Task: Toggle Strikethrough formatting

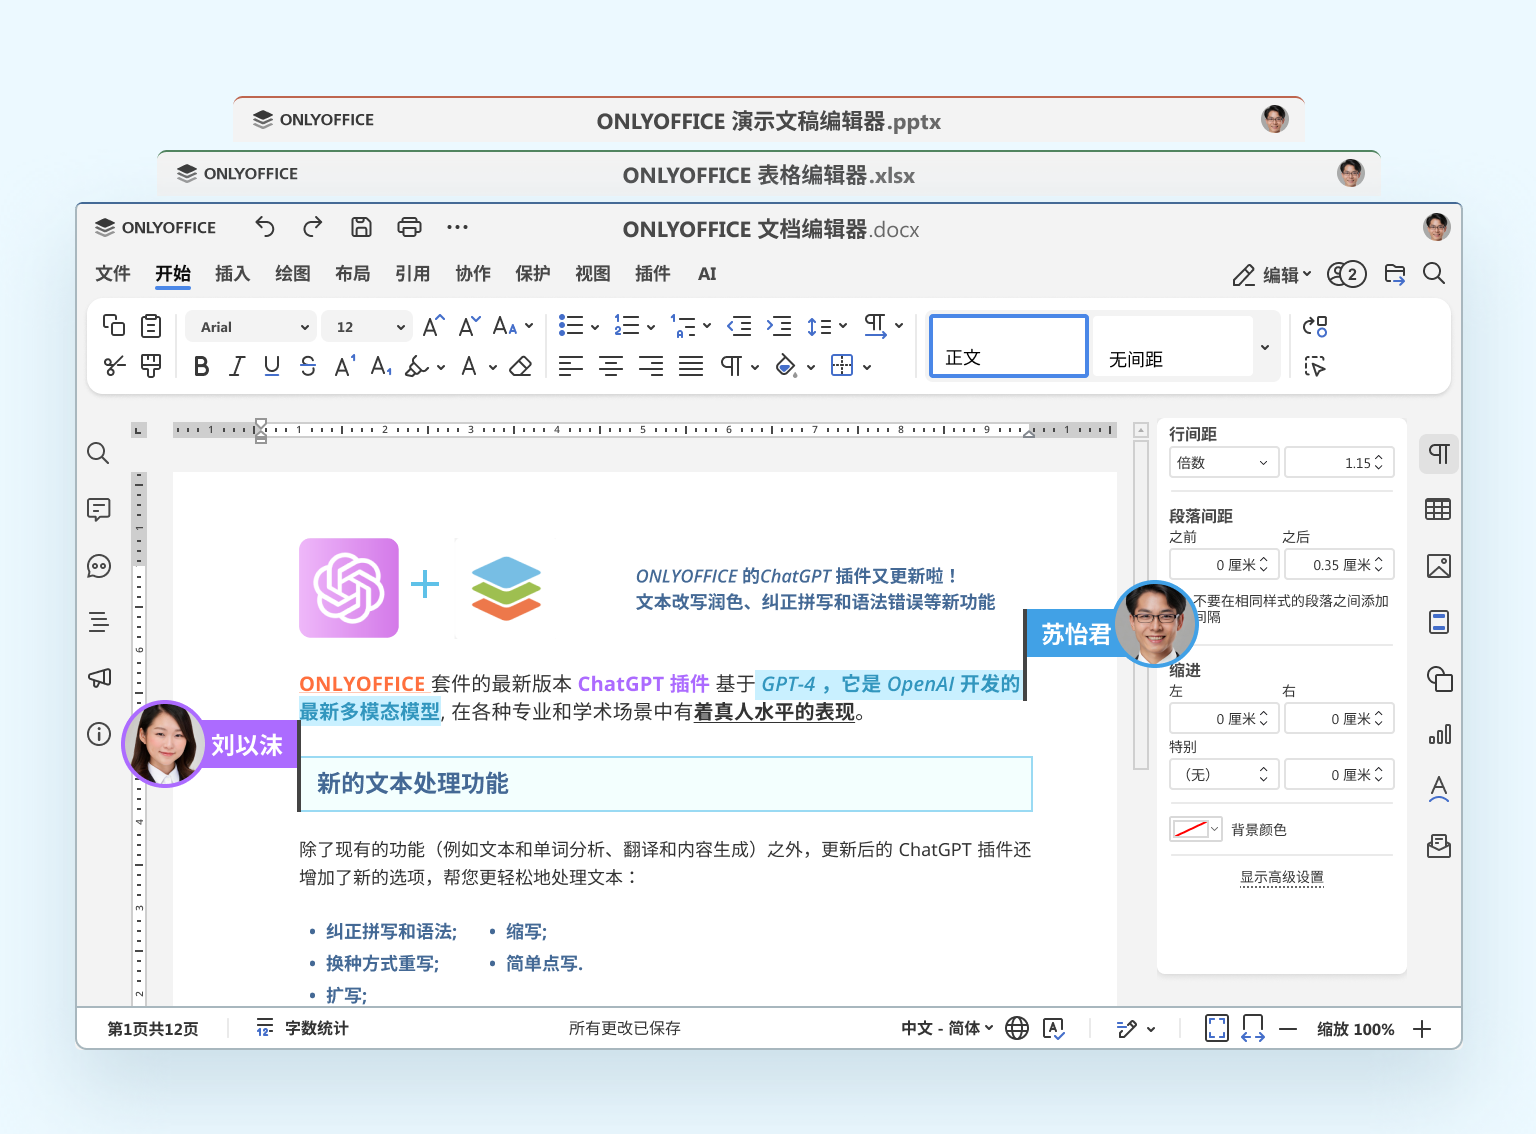Action: tap(308, 367)
